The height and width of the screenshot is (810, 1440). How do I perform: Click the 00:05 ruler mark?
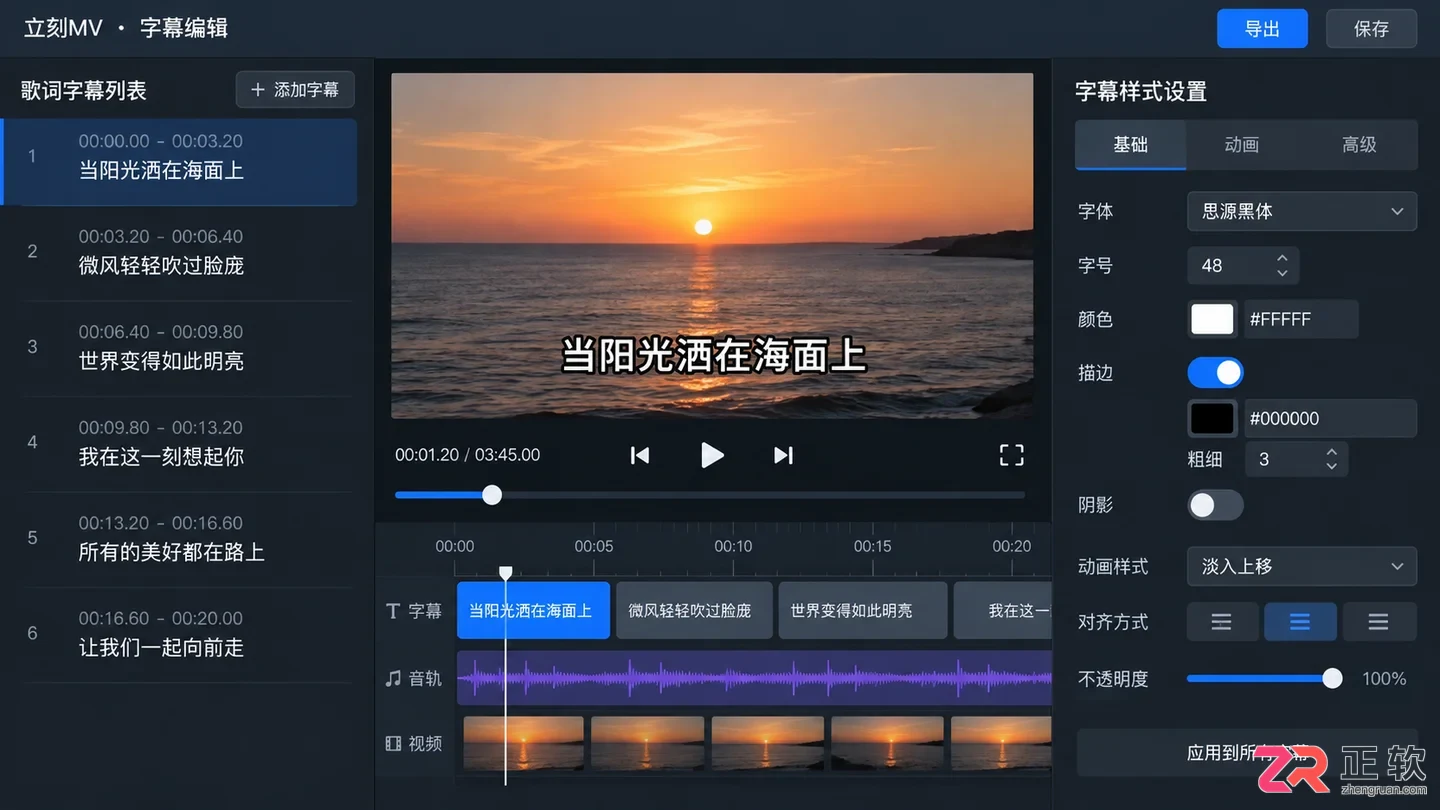pos(594,546)
